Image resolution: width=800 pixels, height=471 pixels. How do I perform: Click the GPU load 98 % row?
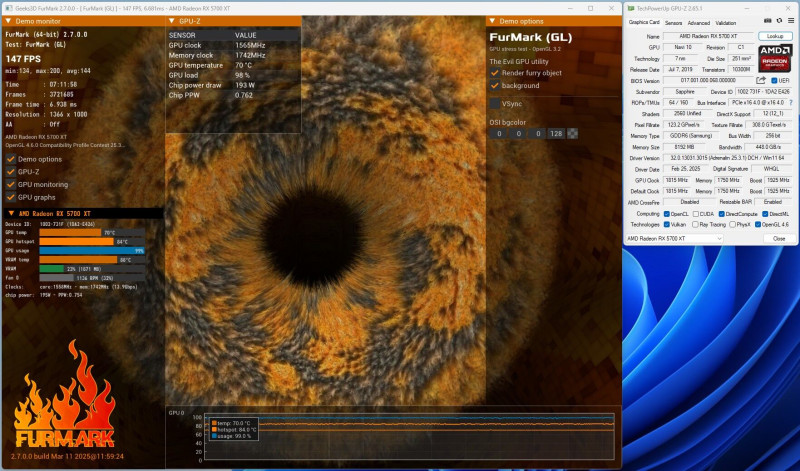[x=233, y=75]
